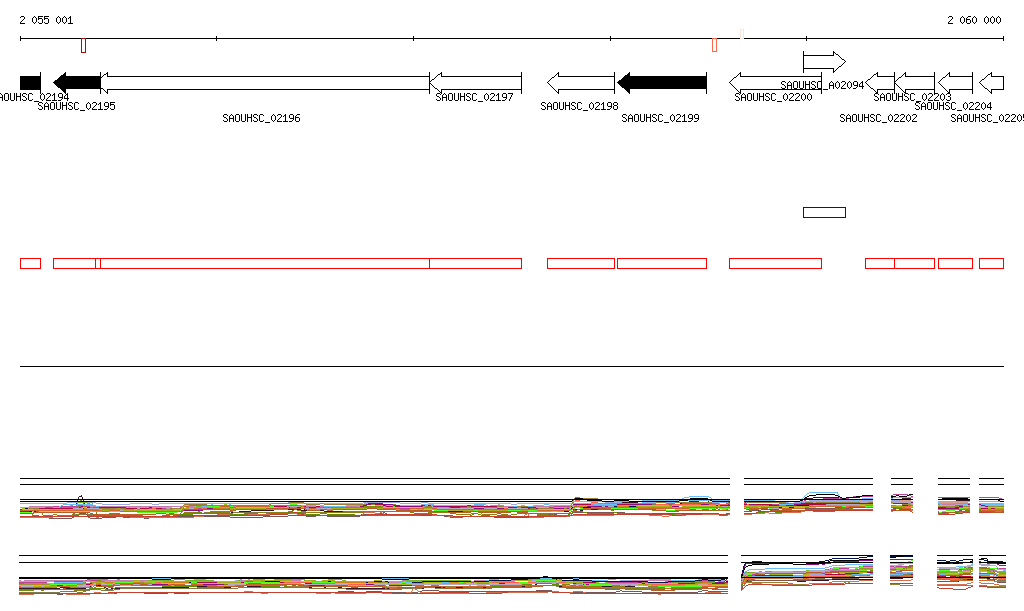
Task: Click the right-pointing SAOUHSC_A02094 arrow
Action: pyautogui.click(x=824, y=62)
